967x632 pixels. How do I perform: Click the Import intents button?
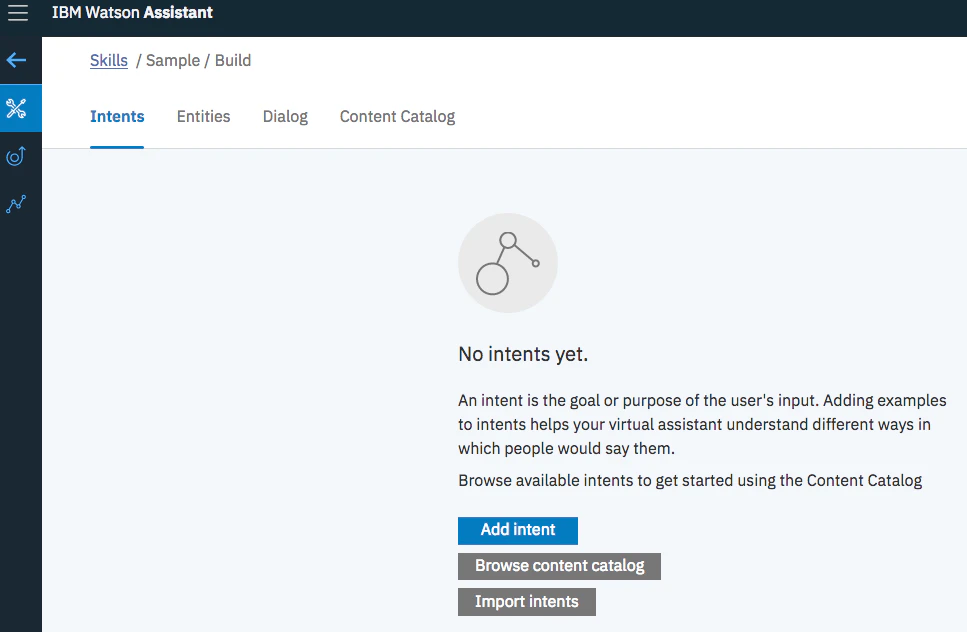coord(527,602)
